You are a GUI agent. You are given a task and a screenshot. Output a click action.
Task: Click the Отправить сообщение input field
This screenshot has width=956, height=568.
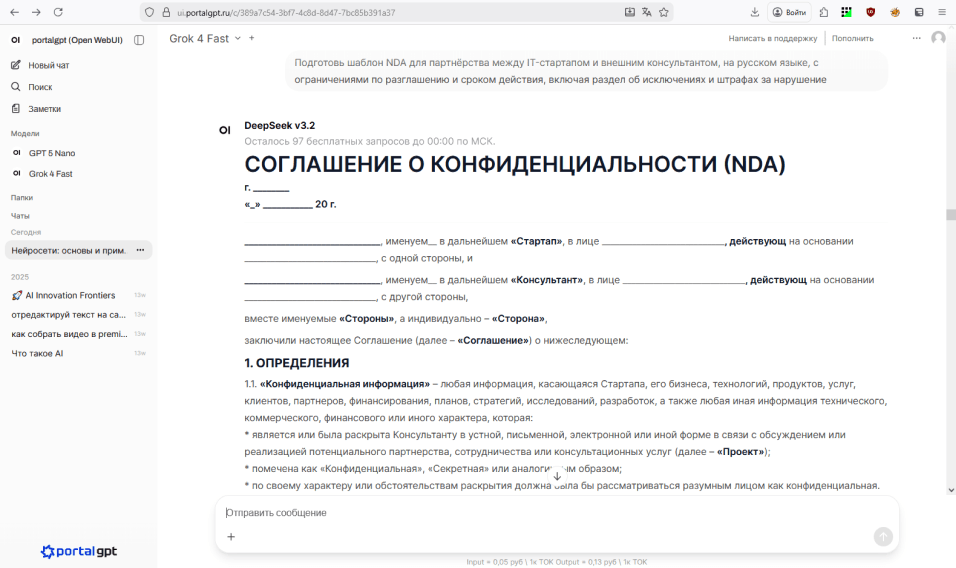click(550, 513)
